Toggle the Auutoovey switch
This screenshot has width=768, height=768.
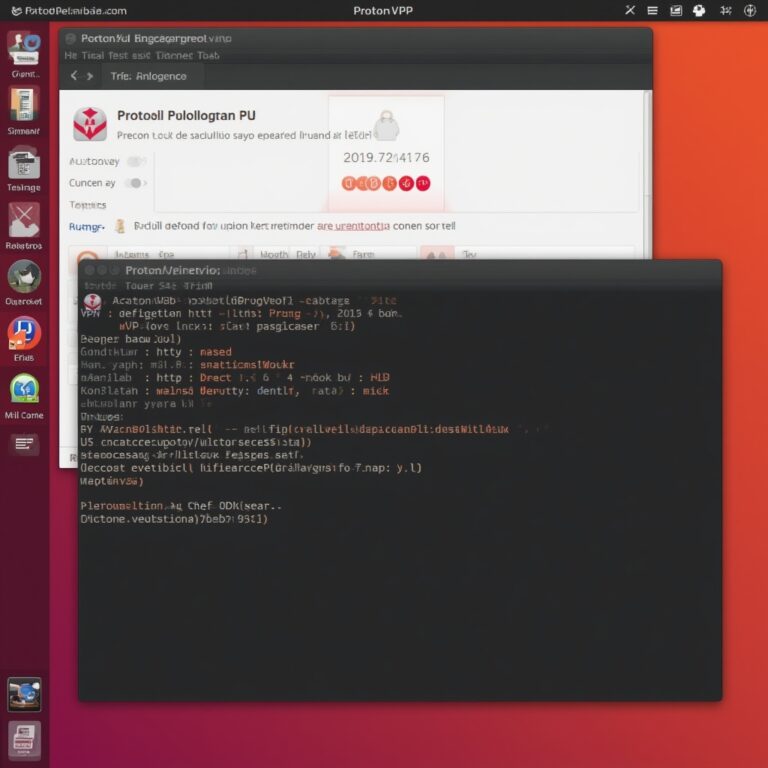click(136, 161)
